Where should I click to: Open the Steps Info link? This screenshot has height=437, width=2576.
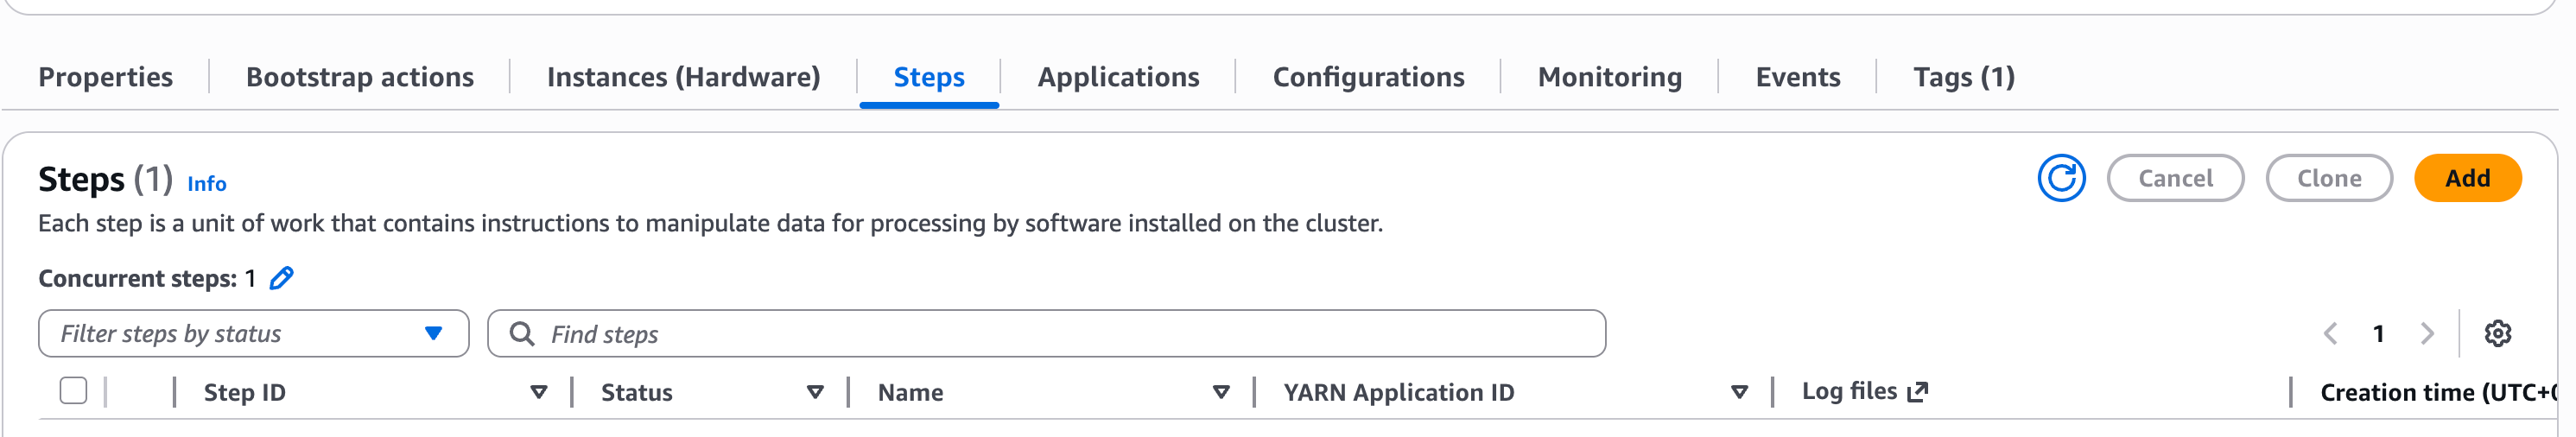point(207,184)
